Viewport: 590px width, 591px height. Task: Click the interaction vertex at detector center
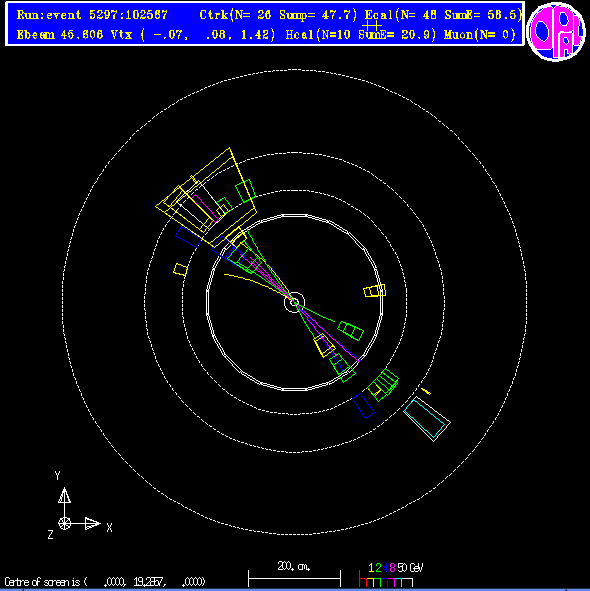tap(294, 302)
